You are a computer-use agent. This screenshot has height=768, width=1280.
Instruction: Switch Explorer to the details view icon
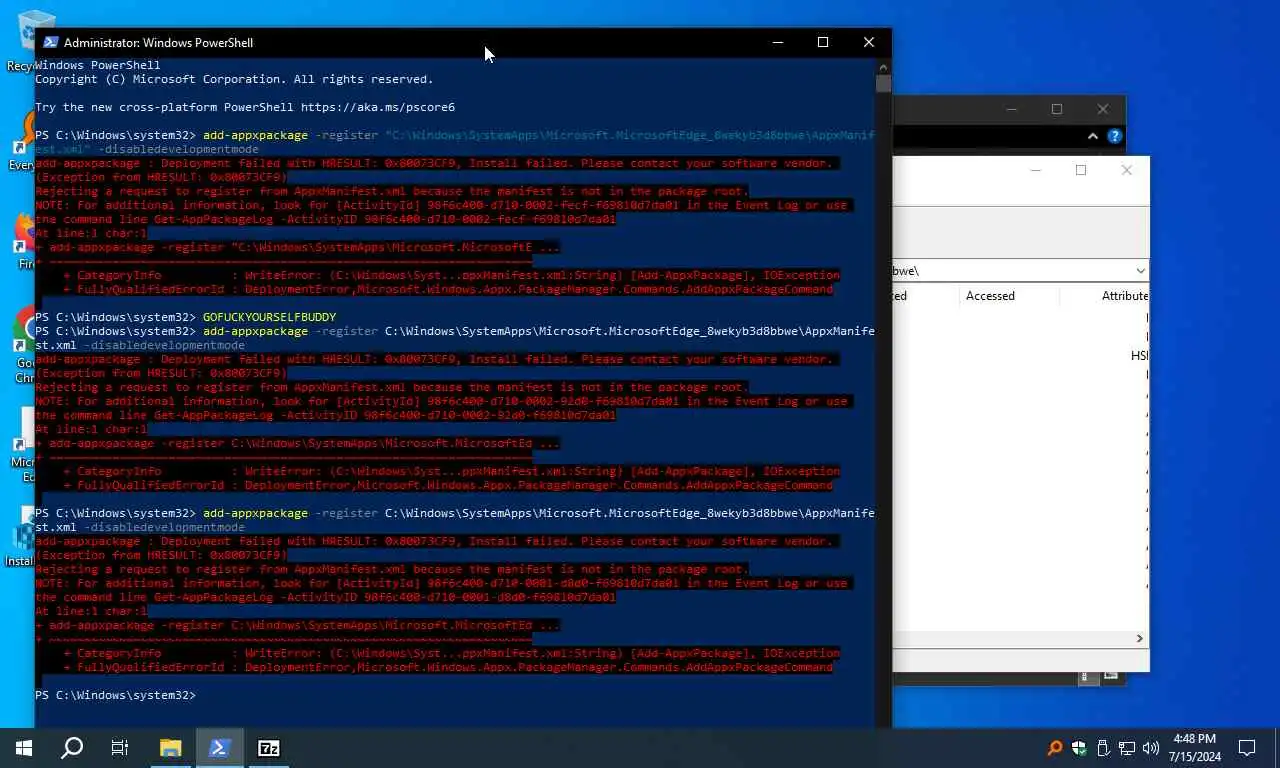(1087, 677)
